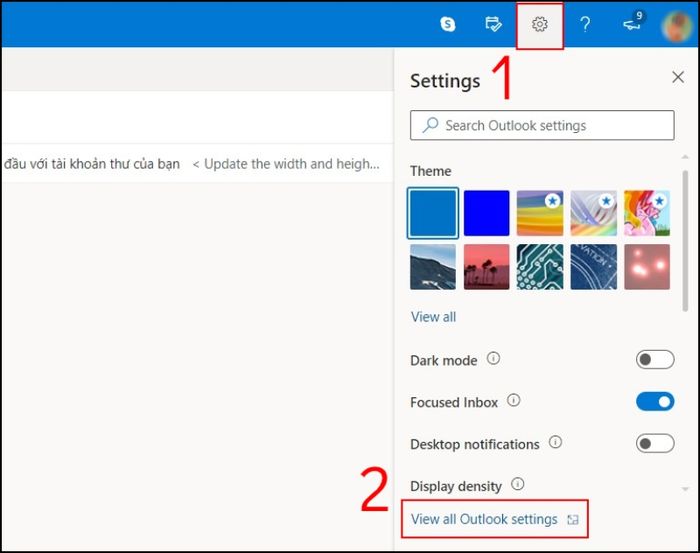Viewport: 700px width, 553px height.
Task: Enable the Desktop notifications switch
Action: [655, 443]
